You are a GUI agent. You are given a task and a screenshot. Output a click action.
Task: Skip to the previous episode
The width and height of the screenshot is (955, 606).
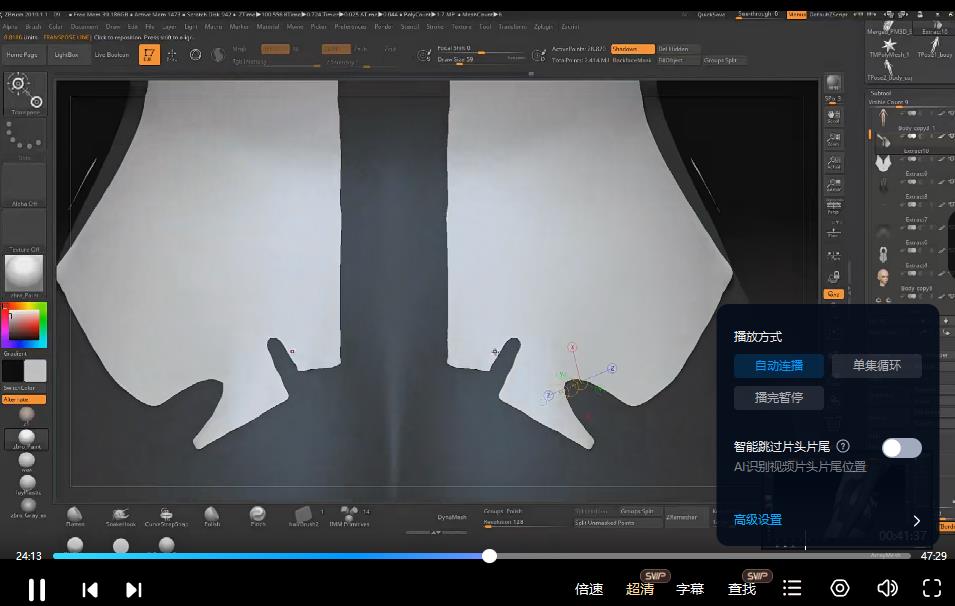[90, 589]
